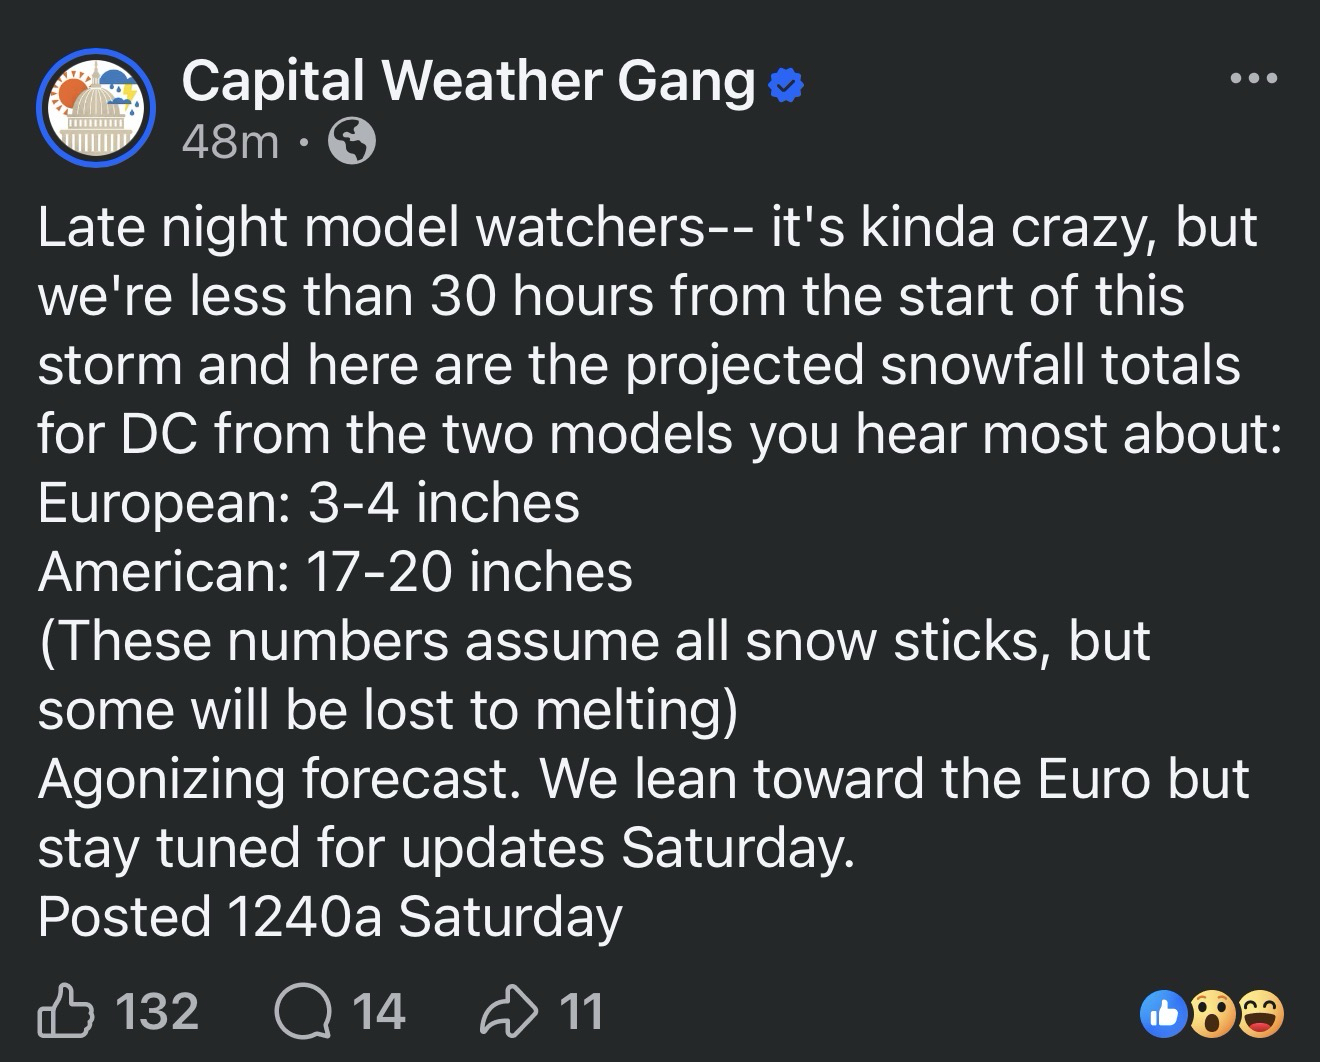View the 11 shares count
The height and width of the screenshot is (1062, 1320).
click(582, 1010)
